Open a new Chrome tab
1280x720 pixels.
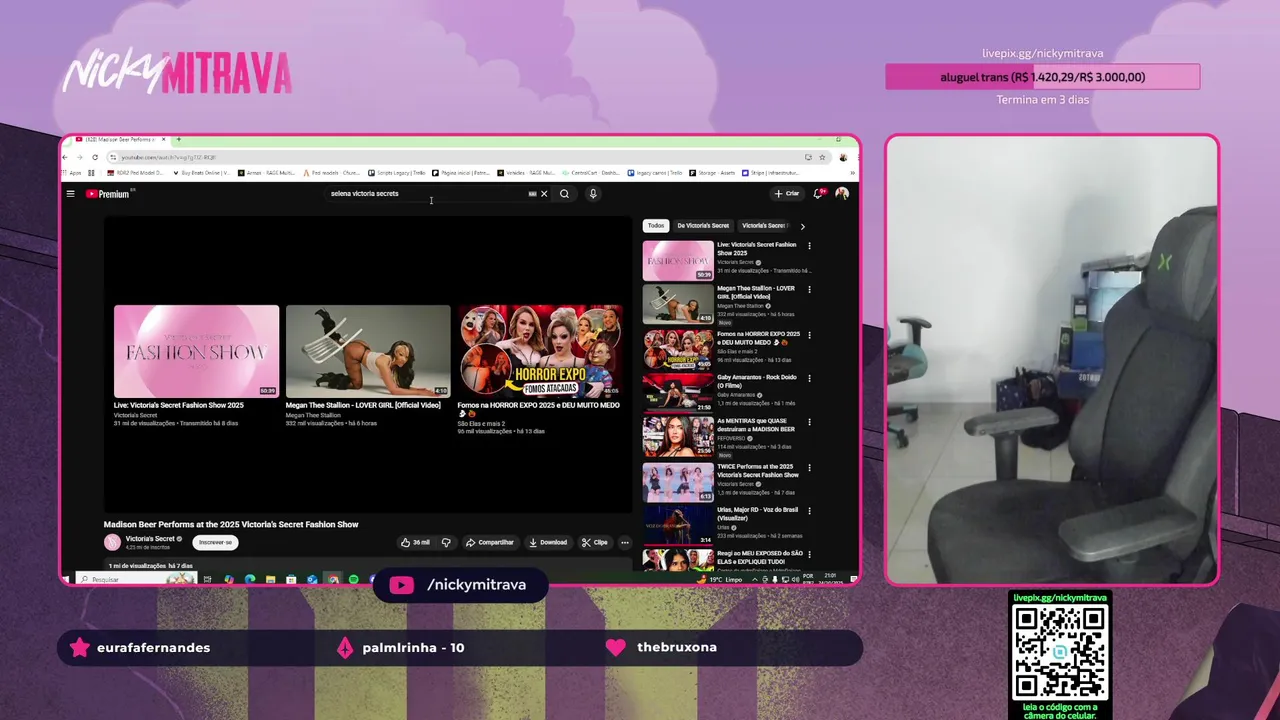pyautogui.click(x=178, y=139)
